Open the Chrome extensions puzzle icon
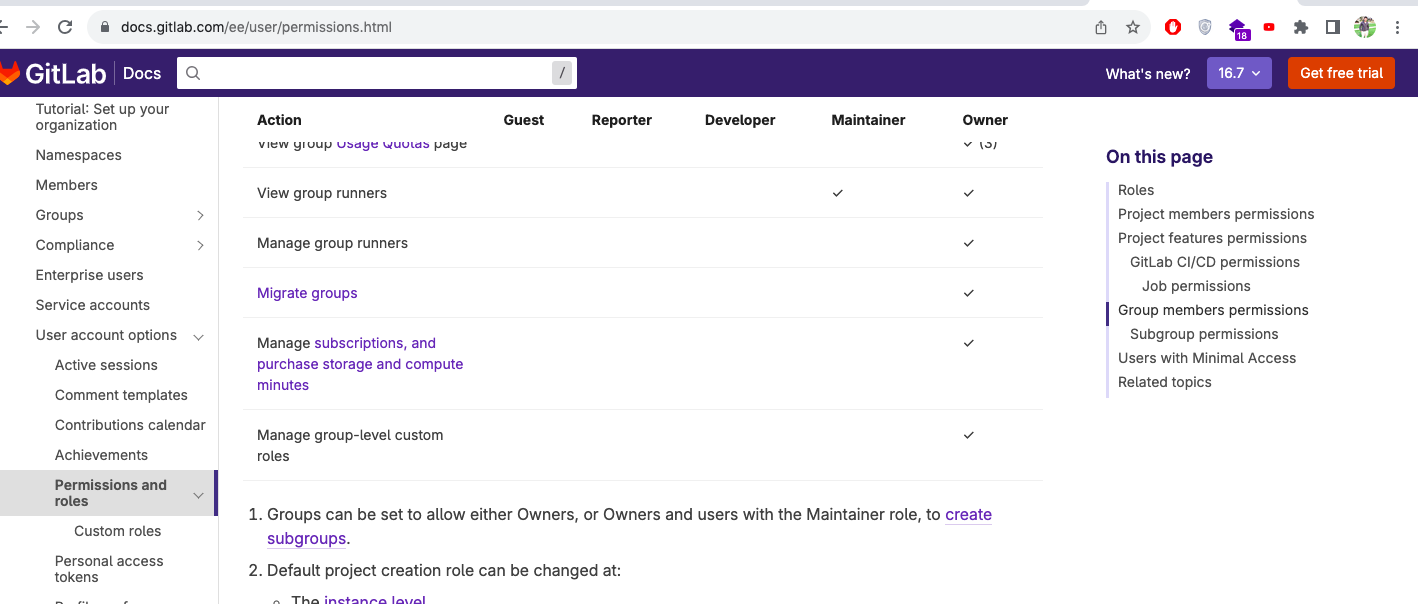Screen dimensions: 1418x604 [1301, 27]
